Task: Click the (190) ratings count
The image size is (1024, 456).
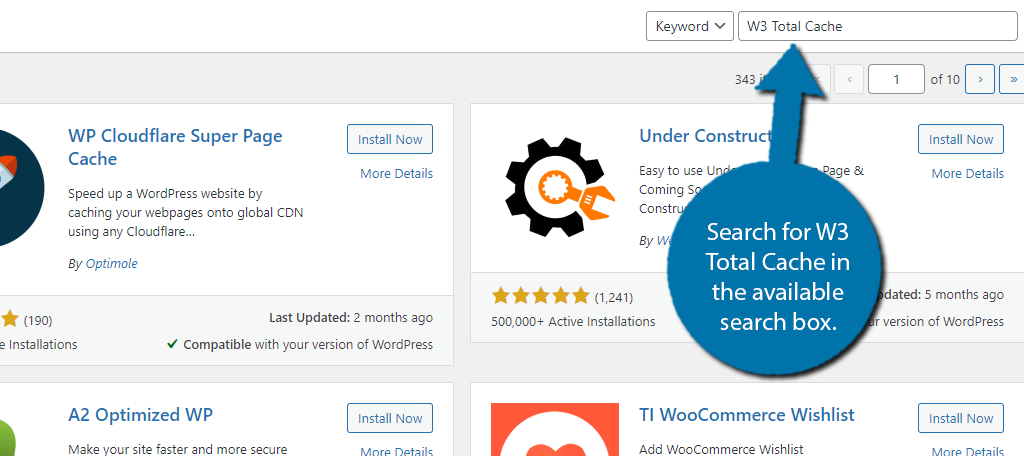Action: (x=38, y=320)
